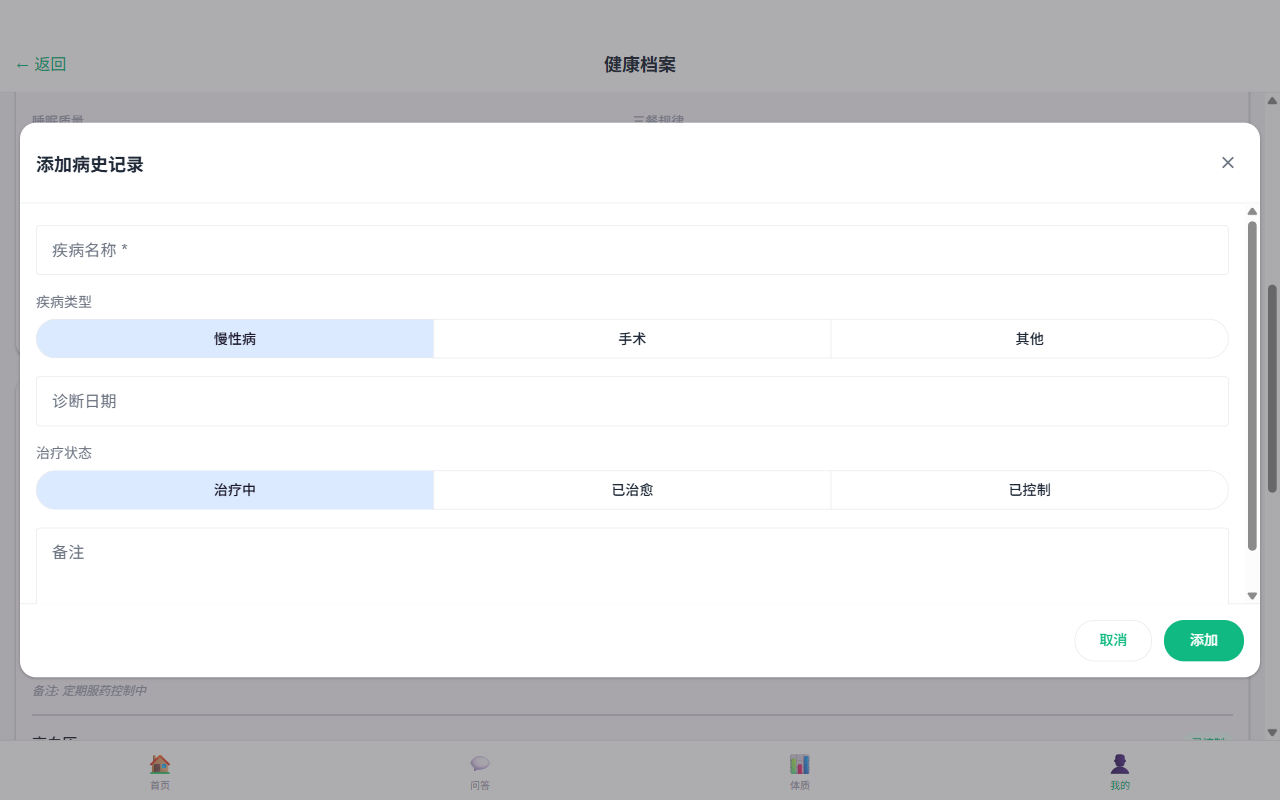1280x800 pixels.
Task: Select 其他 disease type
Action: pos(1029,339)
